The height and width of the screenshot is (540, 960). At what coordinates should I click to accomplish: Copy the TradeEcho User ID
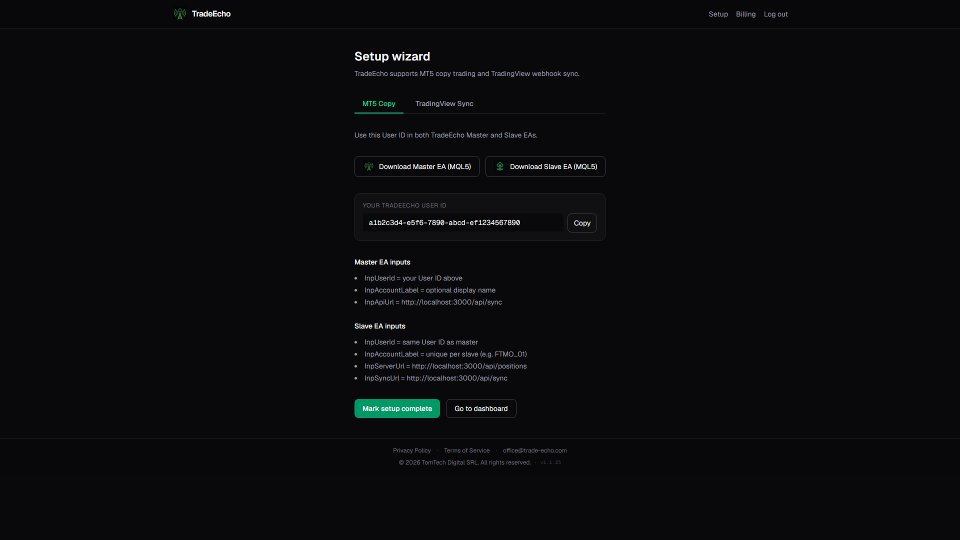pos(582,223)
